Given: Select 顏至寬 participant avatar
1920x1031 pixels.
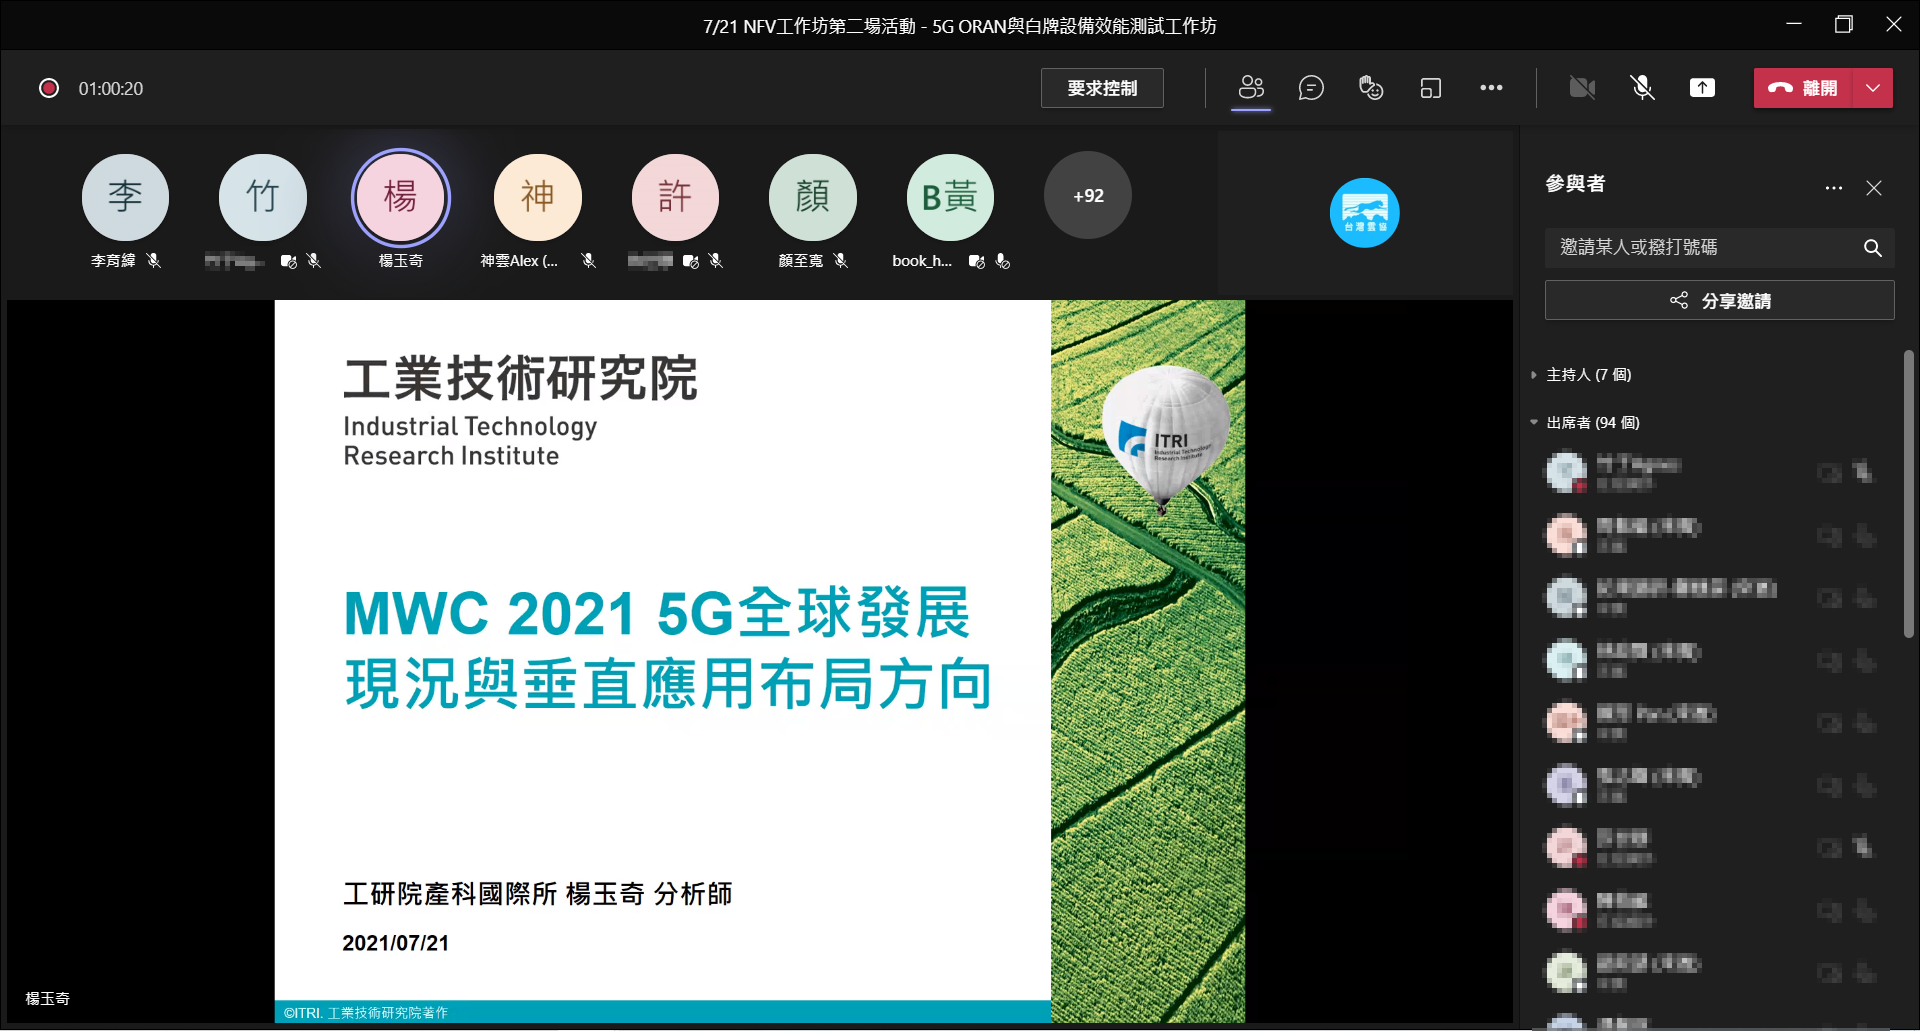Looking at the screenshot, I should pyautogui.click(x=812, y=197).
